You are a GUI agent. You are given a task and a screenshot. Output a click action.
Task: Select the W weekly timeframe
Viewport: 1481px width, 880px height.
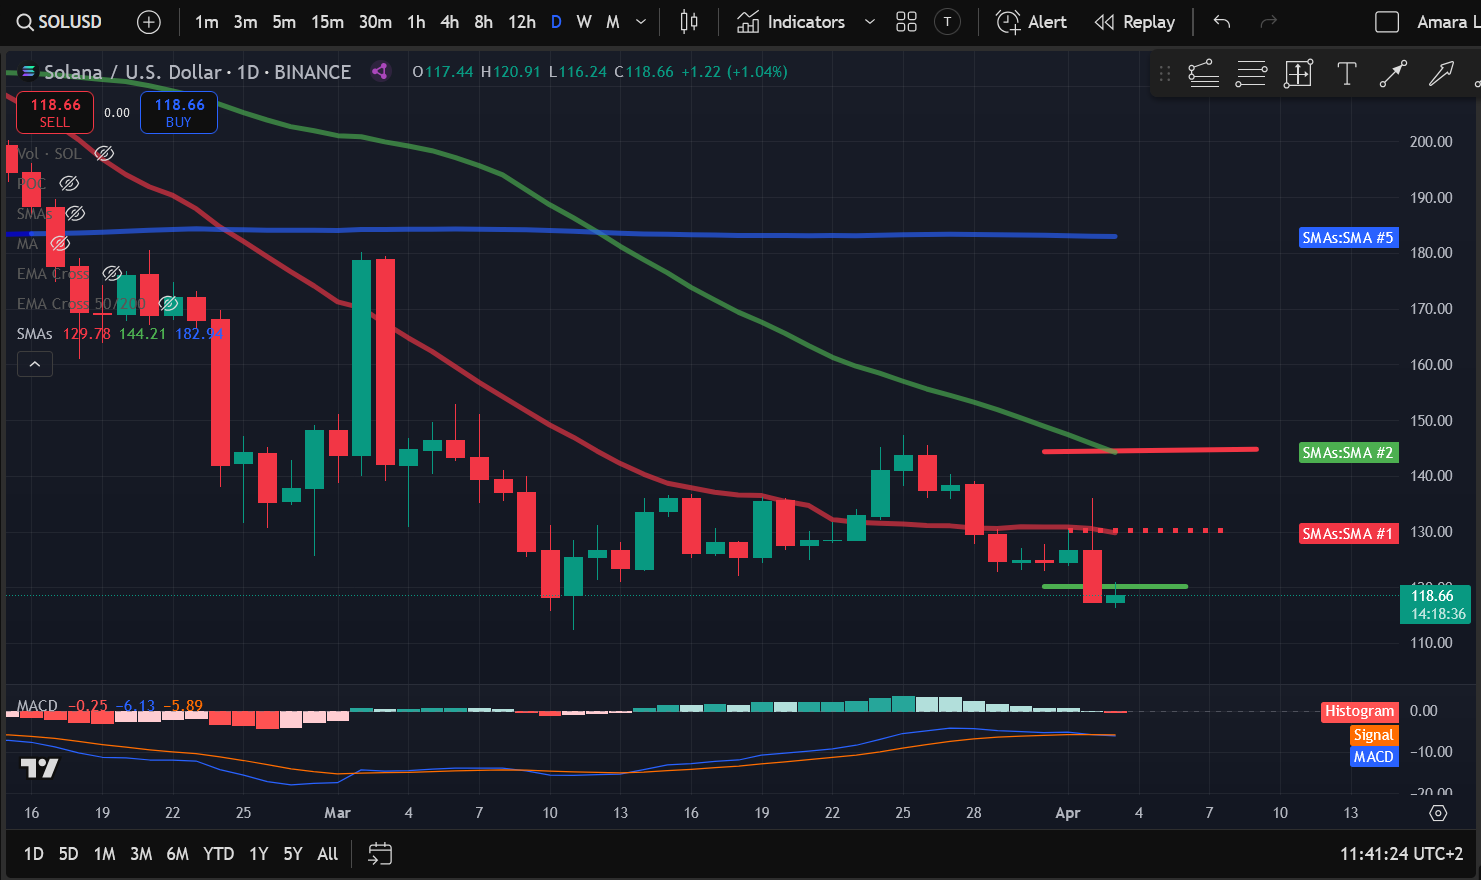coord(584,22)
